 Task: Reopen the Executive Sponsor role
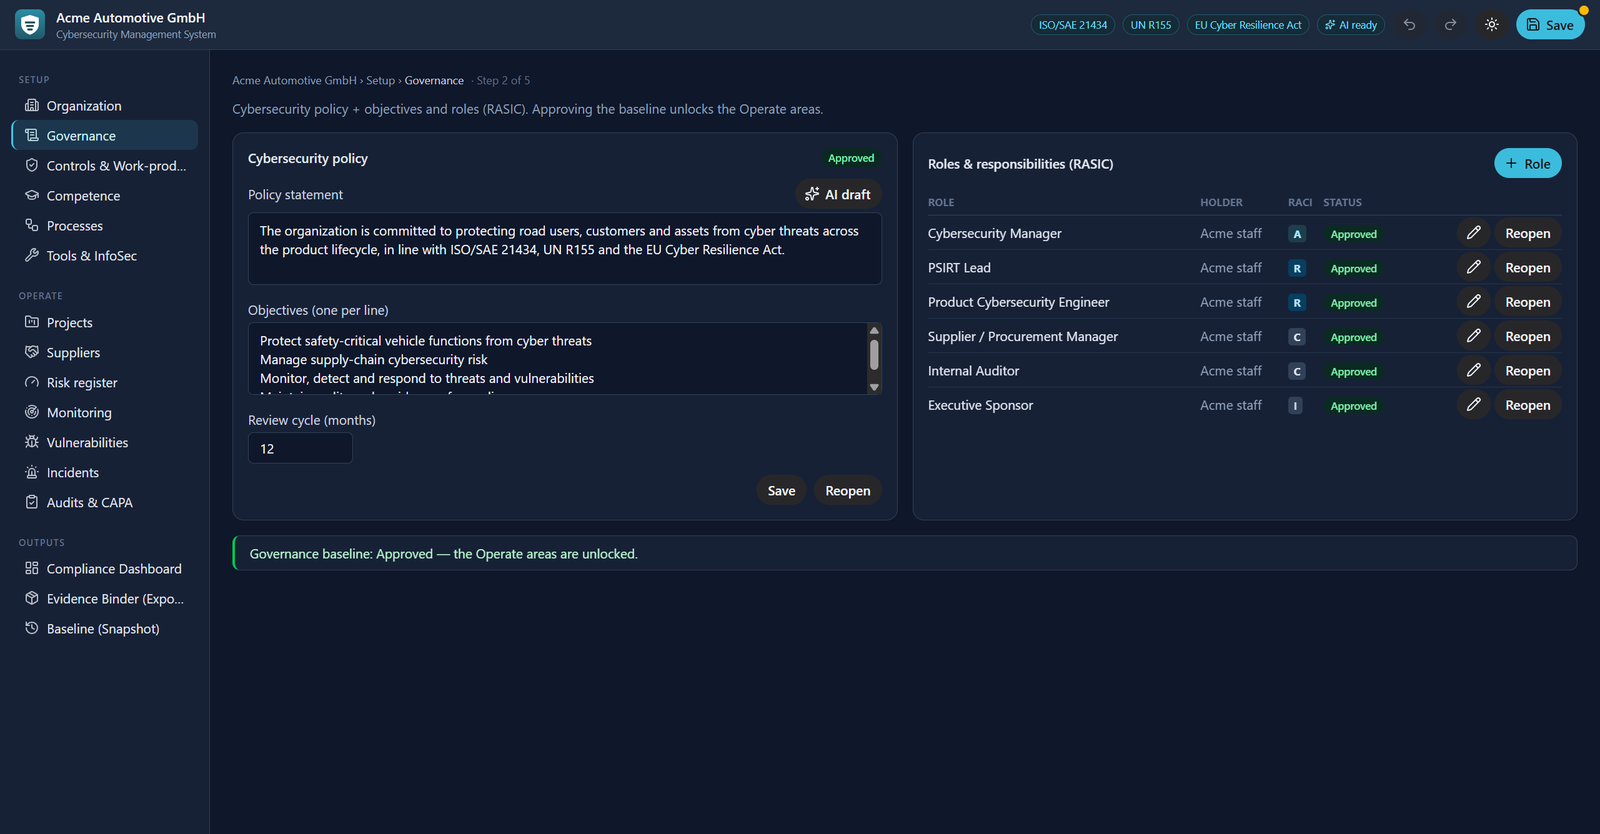pos(1528,405)
